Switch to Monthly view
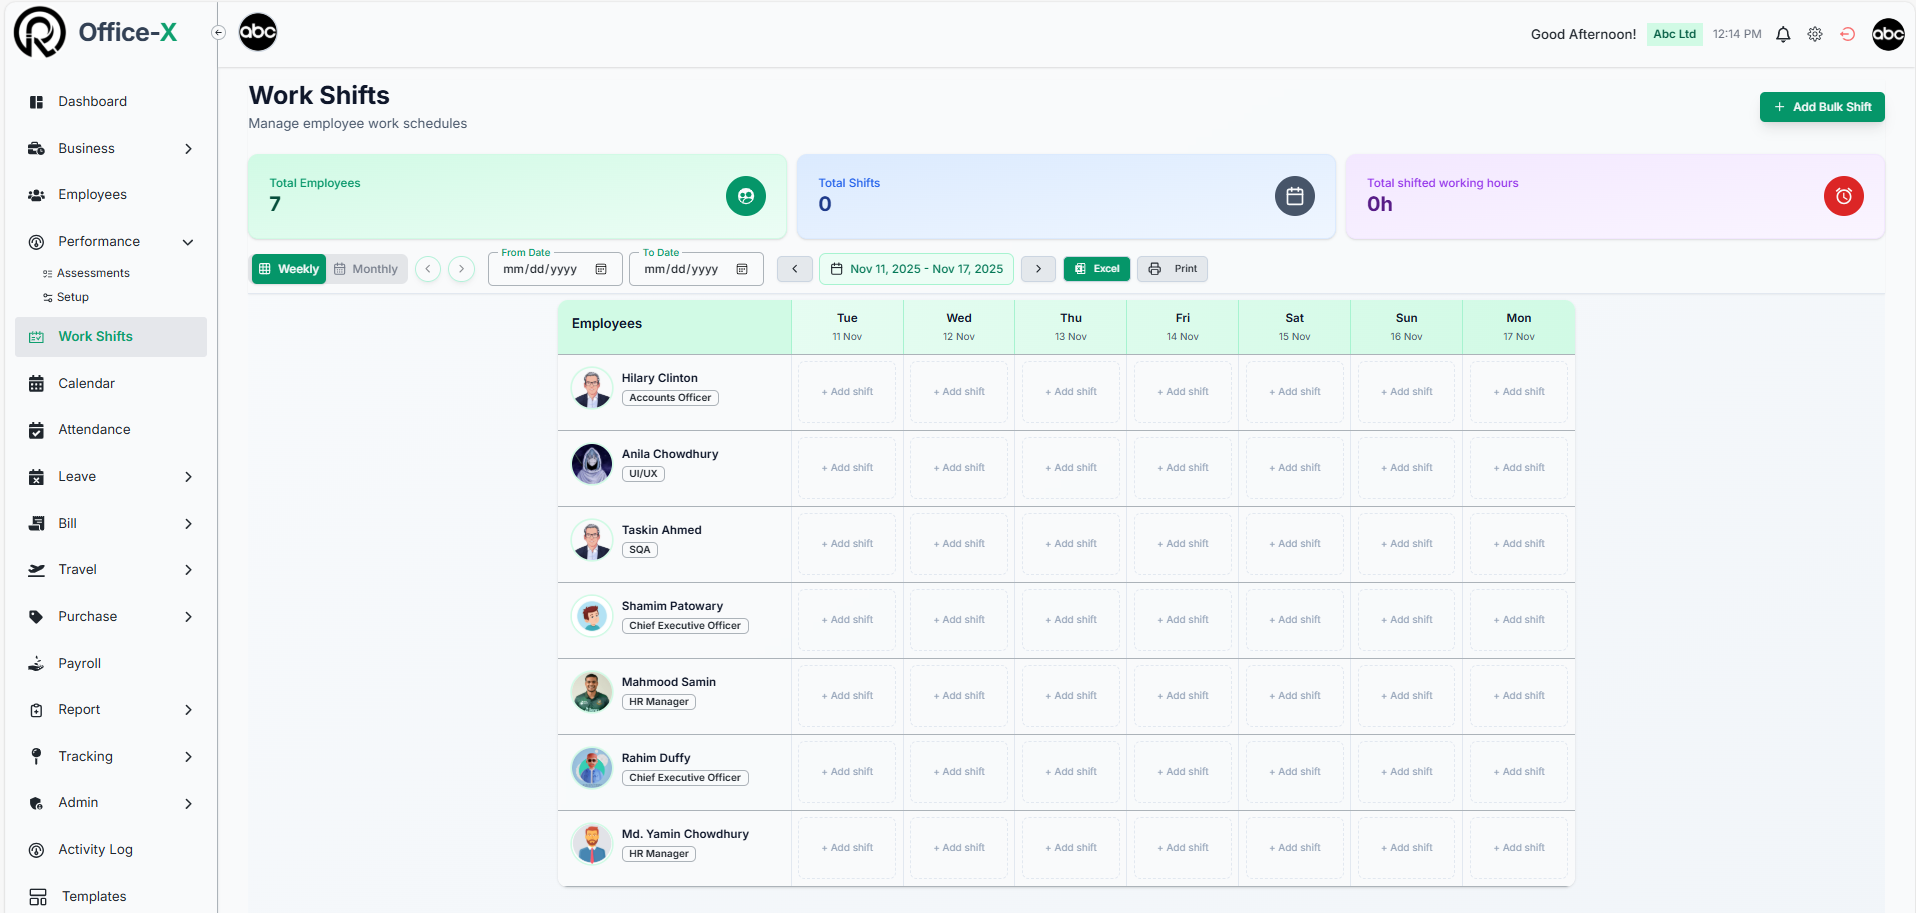1916x913 pixels. coord(366,269)
